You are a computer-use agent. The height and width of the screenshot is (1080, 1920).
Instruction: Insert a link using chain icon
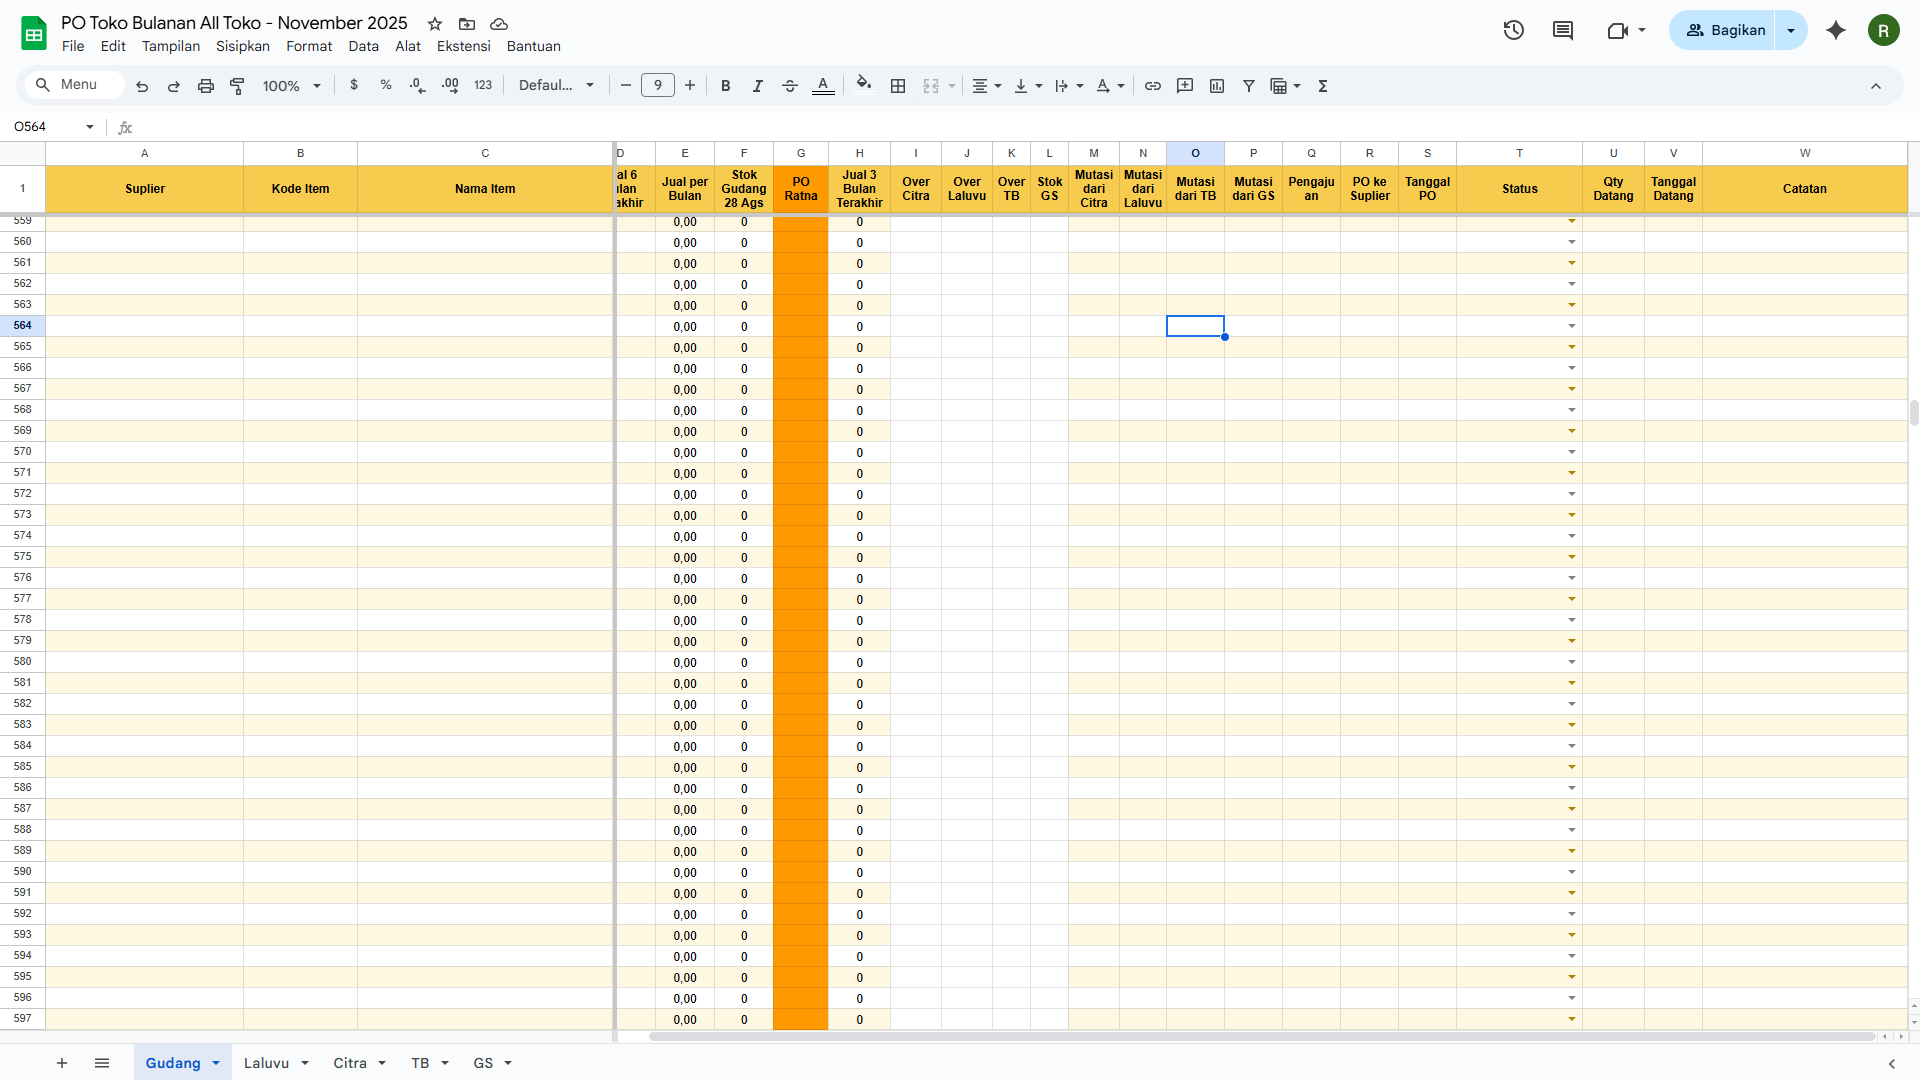[x=1153, y=86]
